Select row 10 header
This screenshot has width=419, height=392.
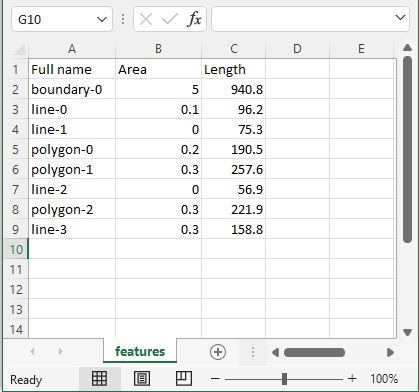pyautogui.click(x=15, y=249)
